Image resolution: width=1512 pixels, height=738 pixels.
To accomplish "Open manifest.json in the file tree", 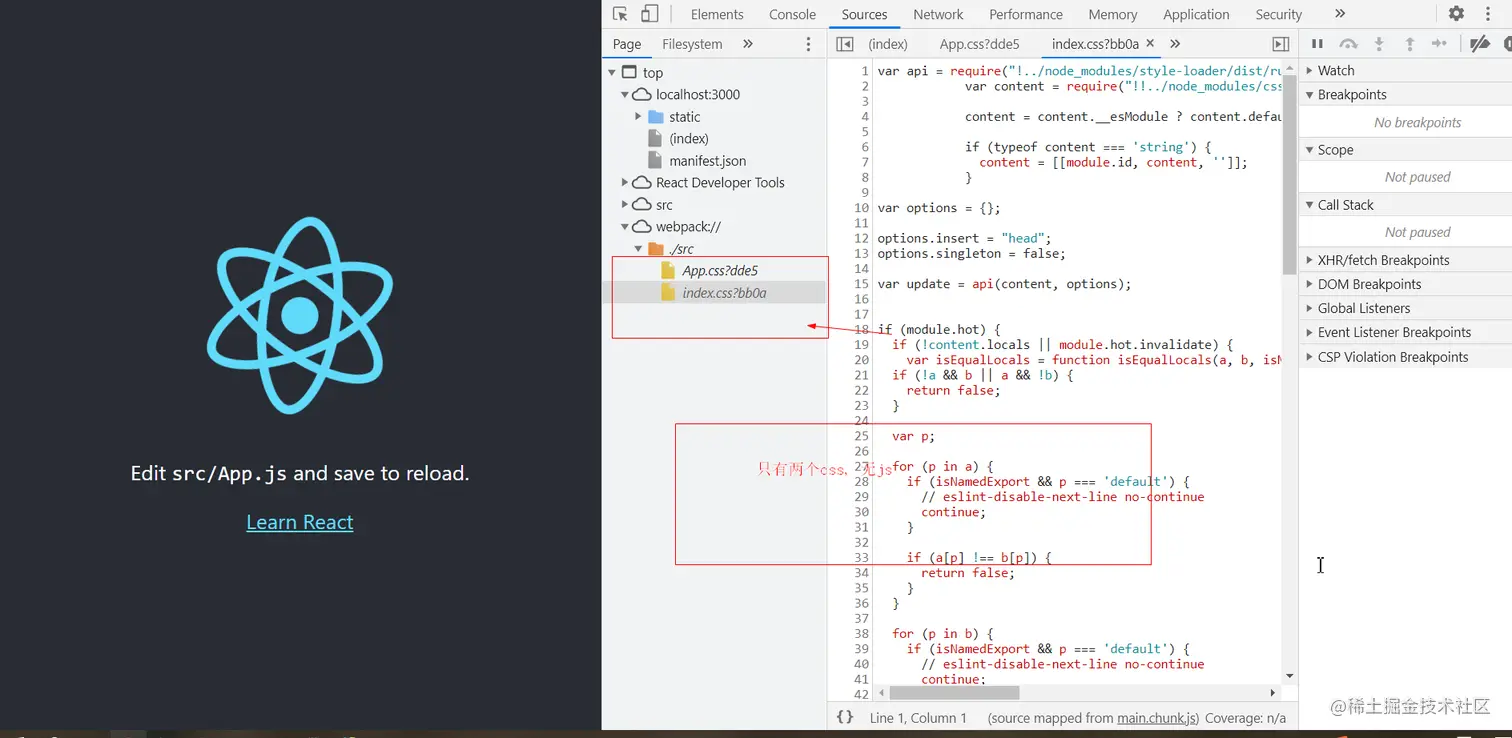I will click(708, 161).
